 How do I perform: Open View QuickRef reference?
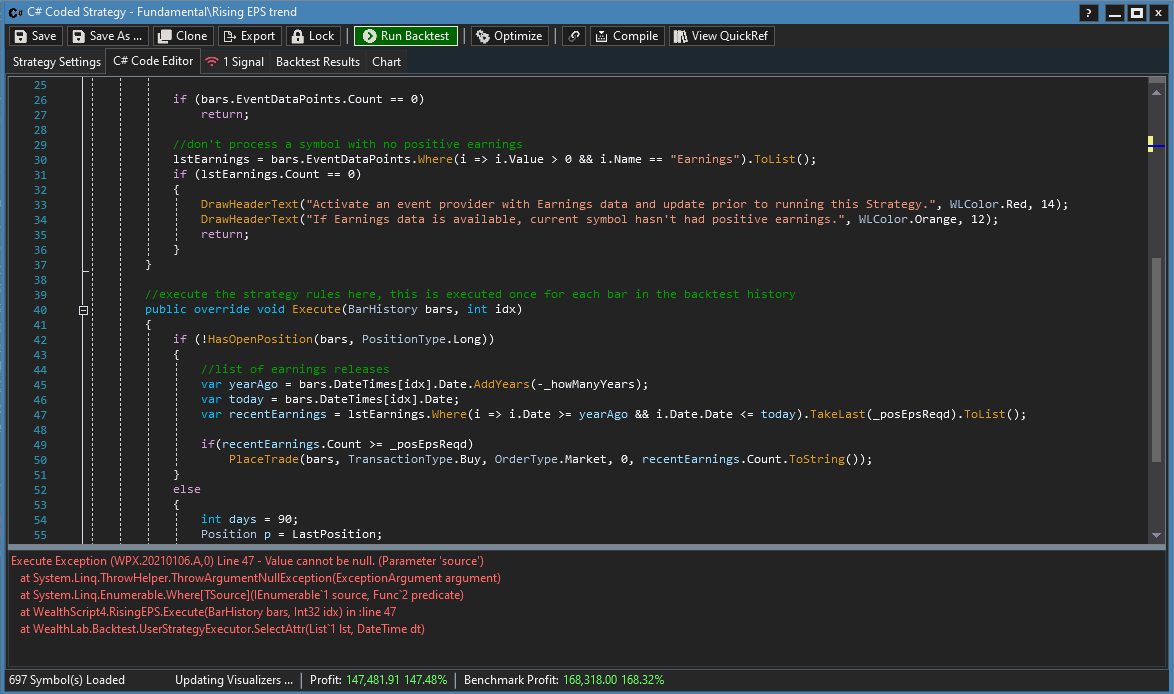click(721, 36)
